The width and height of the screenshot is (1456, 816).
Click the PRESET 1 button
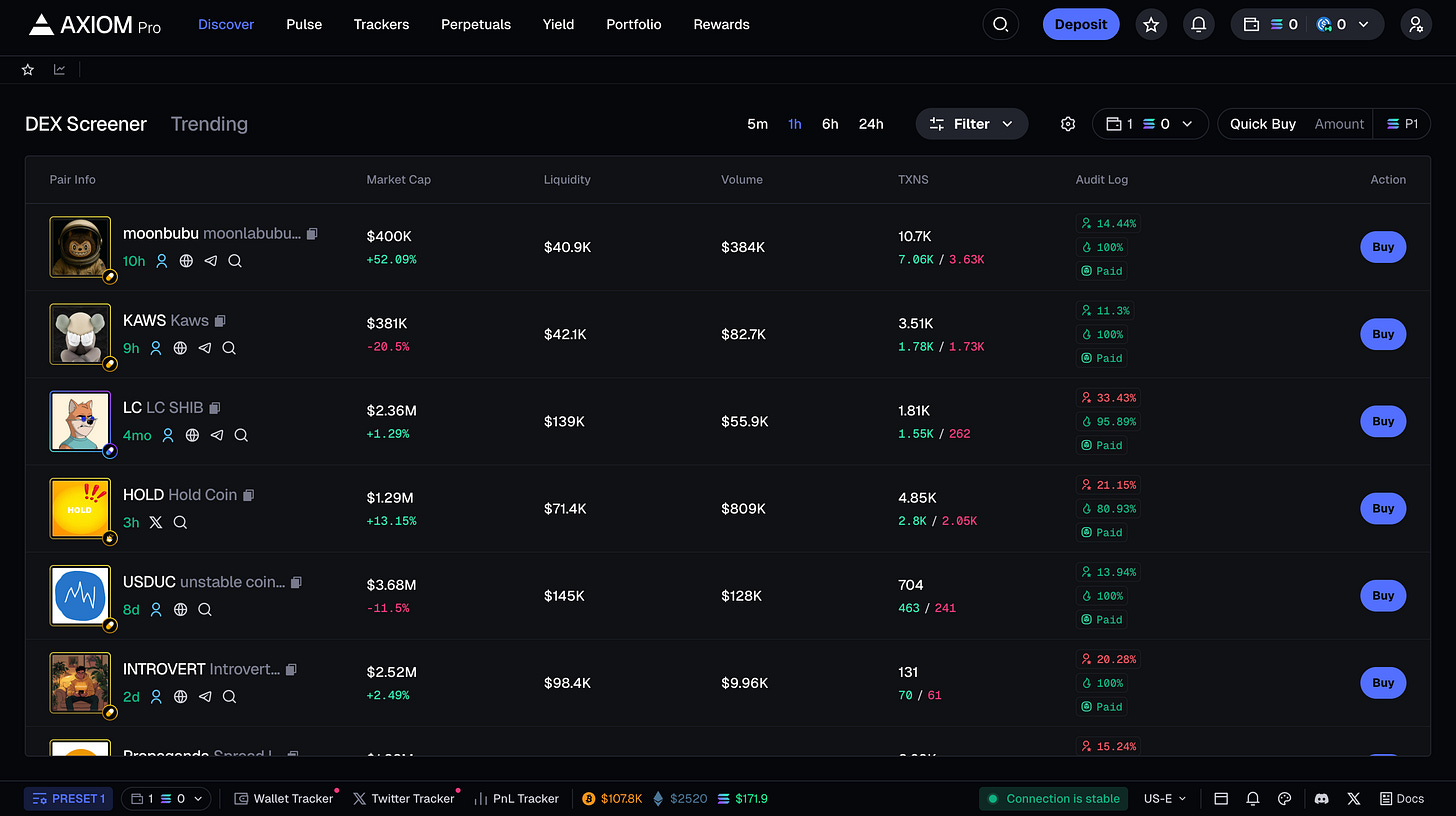(68, 799)
